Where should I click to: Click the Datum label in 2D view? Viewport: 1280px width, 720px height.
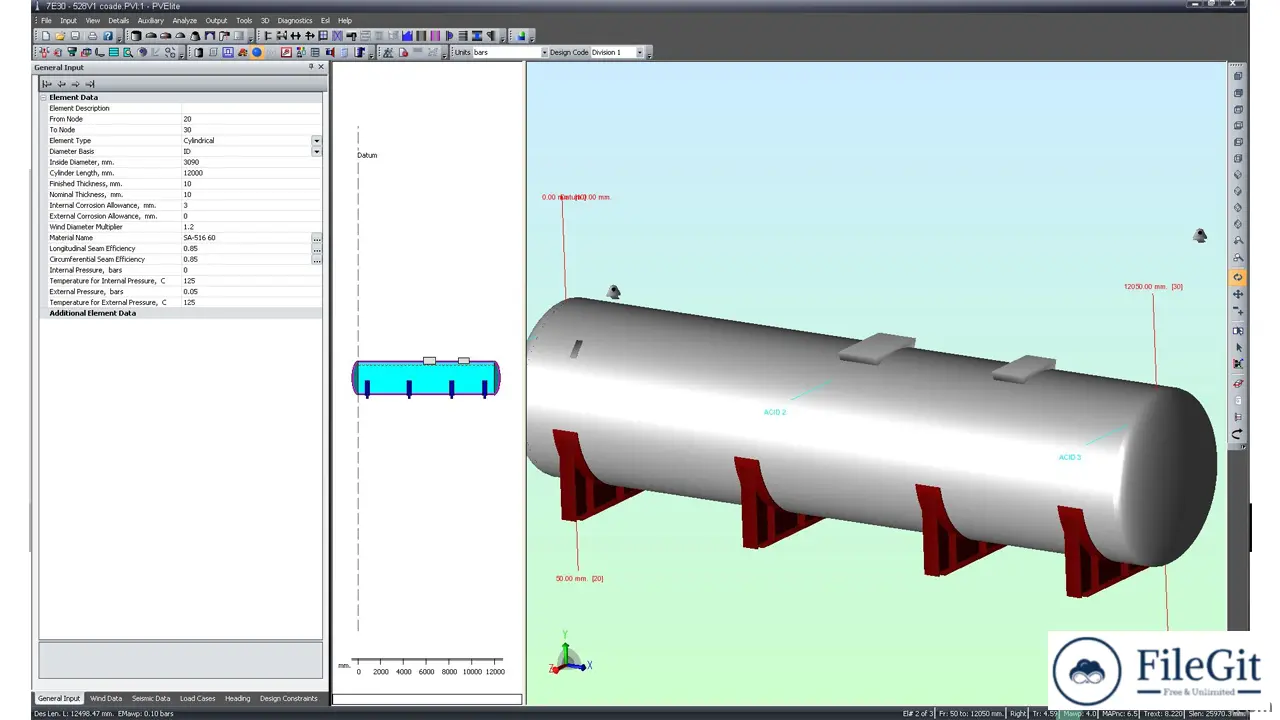pyautogui.click(x=367, y=155)
